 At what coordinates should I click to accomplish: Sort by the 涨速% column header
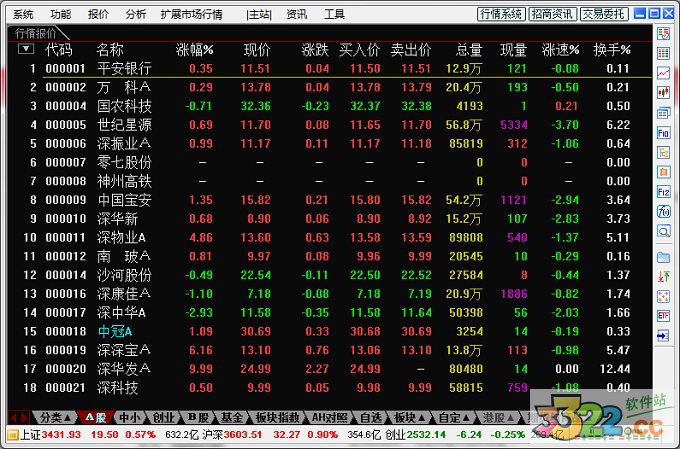pos(561,50)
